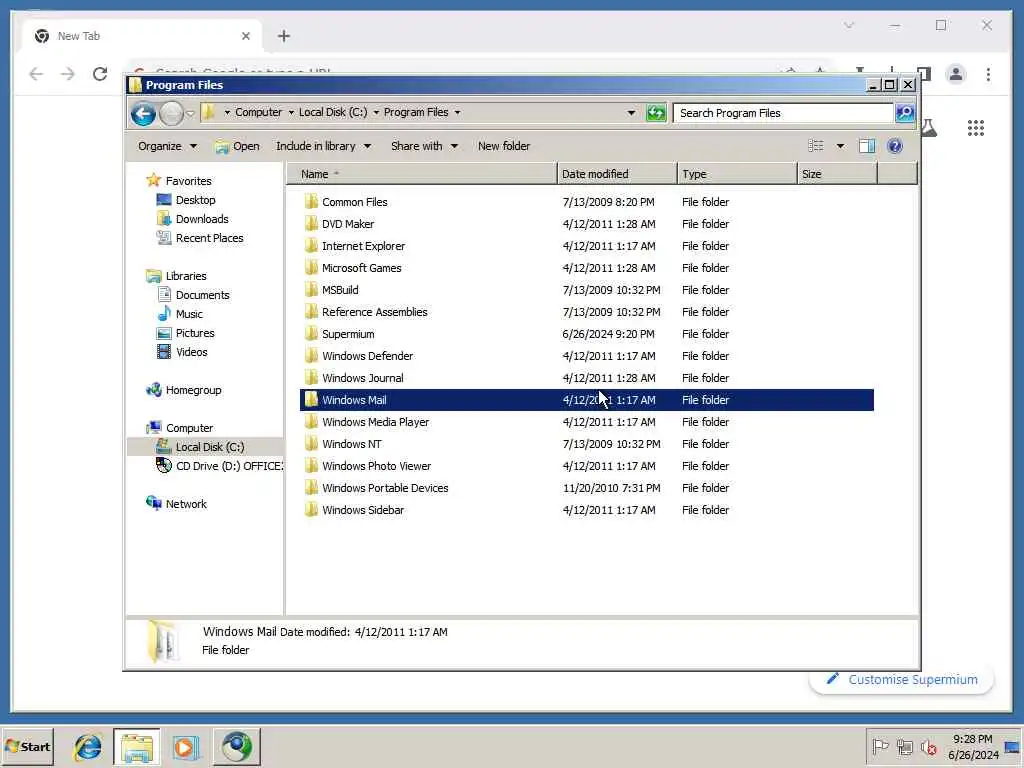Open the view options dropdown arrow
The image size is (1024, 768).
click(840, 146)
